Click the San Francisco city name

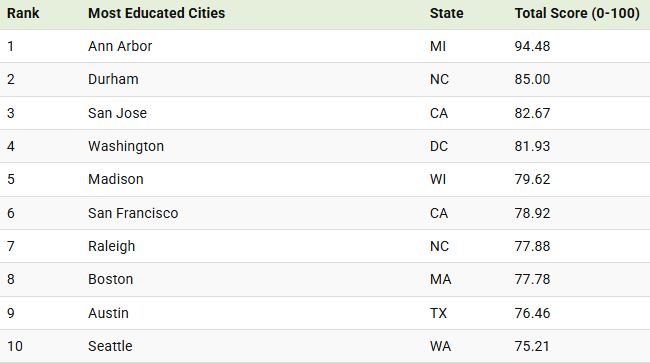[133, 213]
